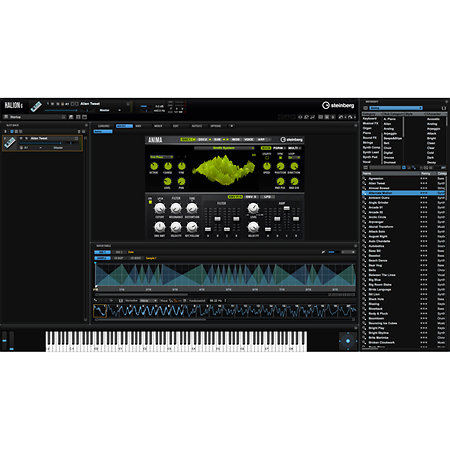Viewport: 450px width, 450px height.
Task: Click the COARSE tuning knob
Action: coord(168,166)
